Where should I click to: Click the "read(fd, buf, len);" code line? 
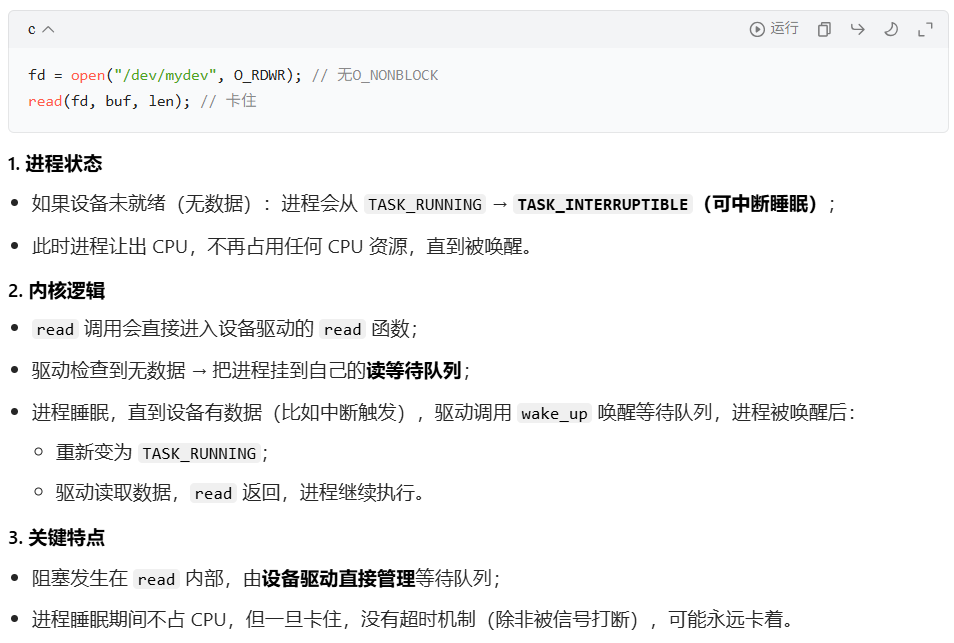(109, 101)
